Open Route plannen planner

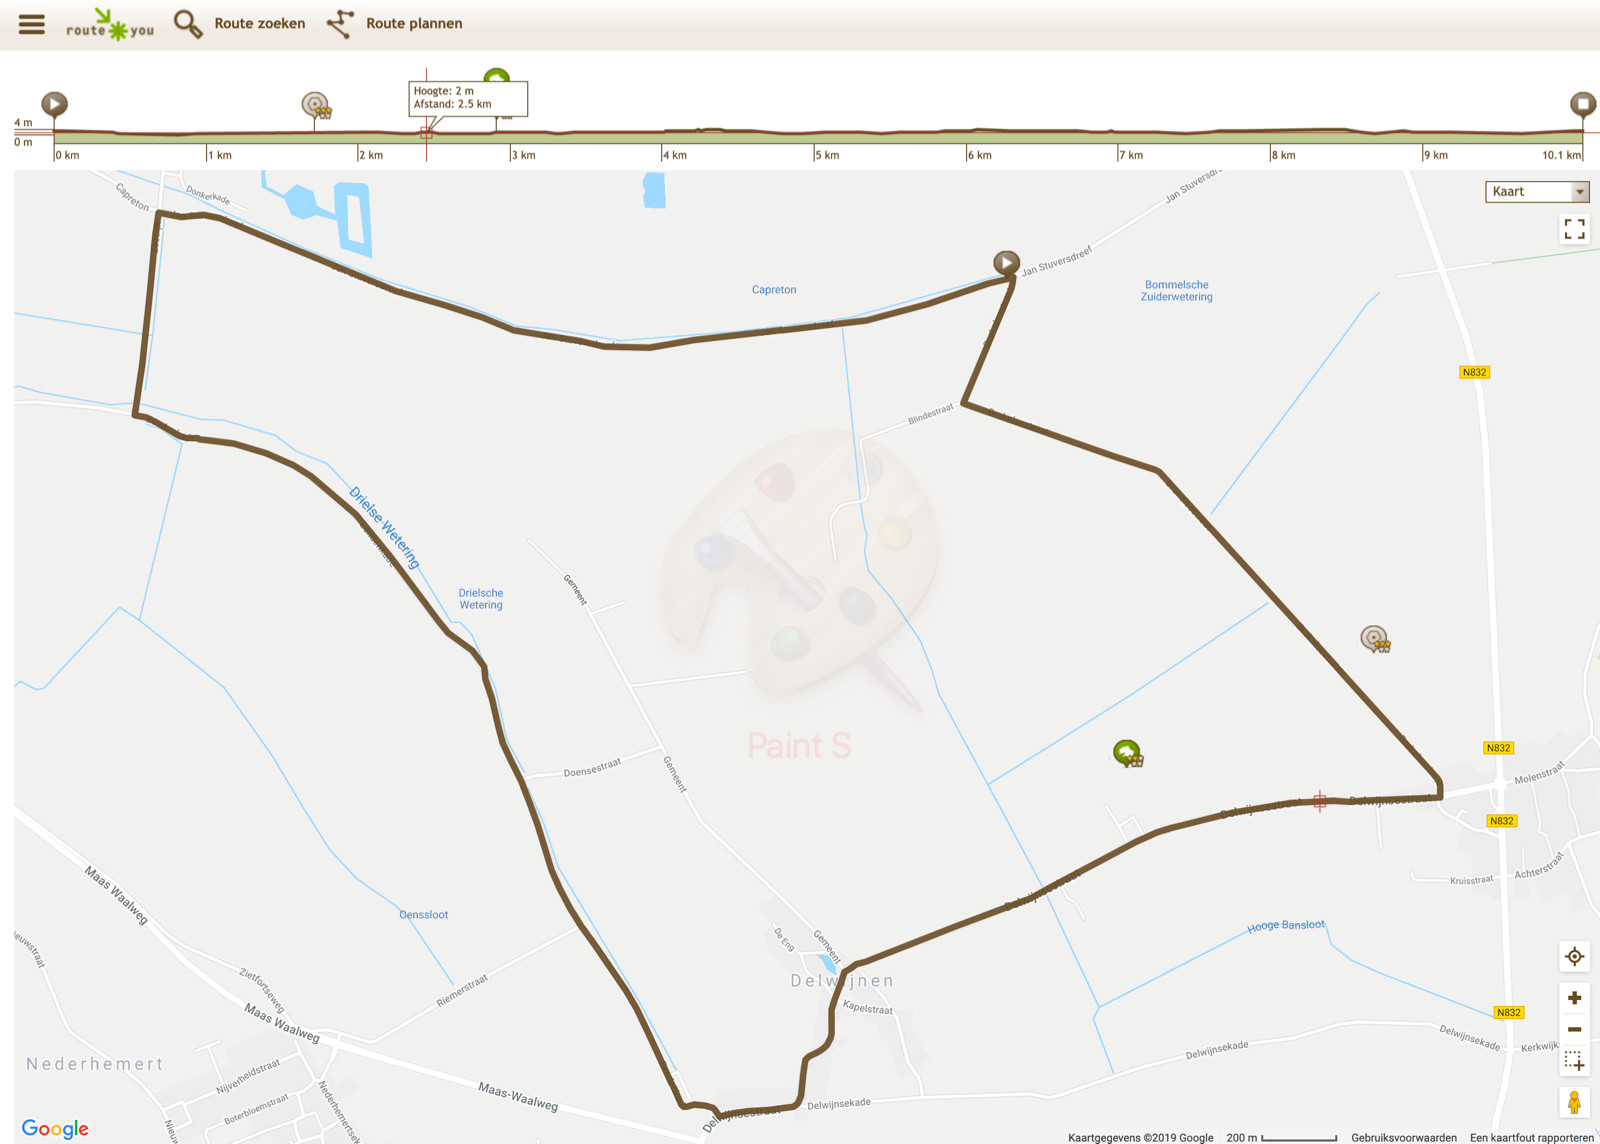point(395,23)
